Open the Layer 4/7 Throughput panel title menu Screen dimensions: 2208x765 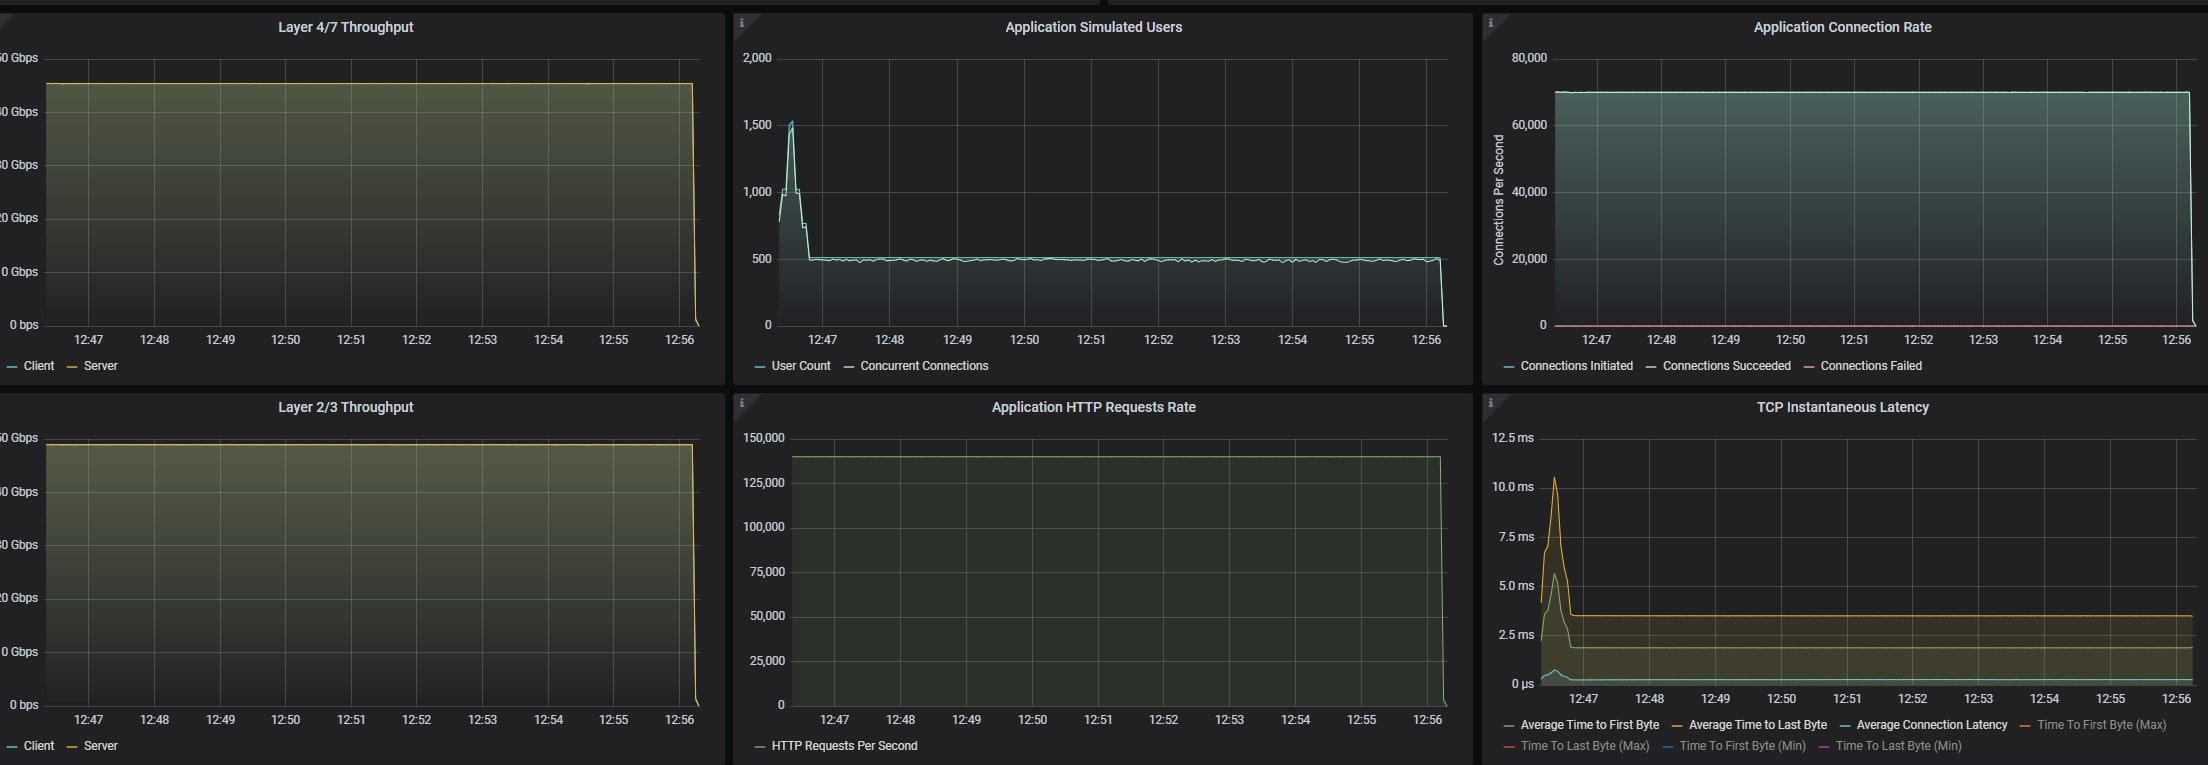[345, 27]
